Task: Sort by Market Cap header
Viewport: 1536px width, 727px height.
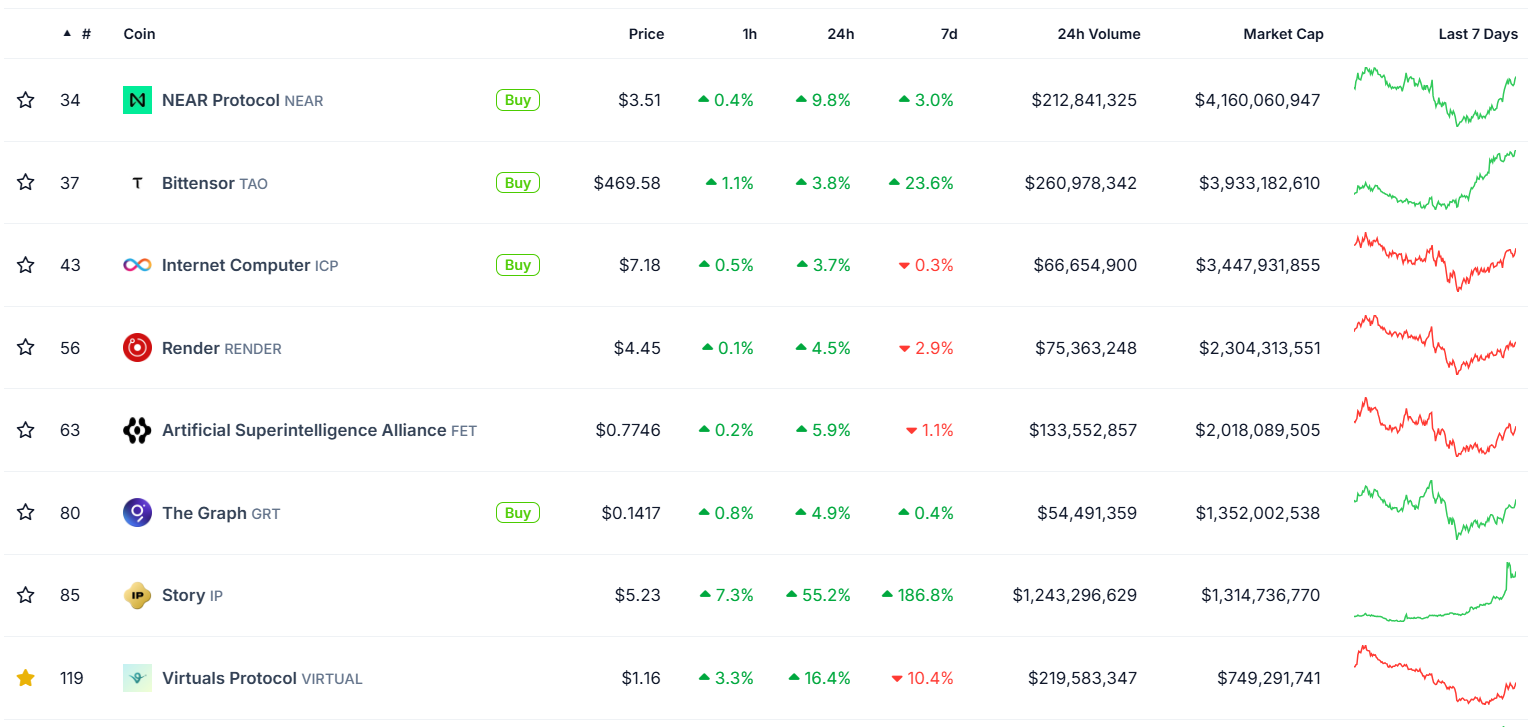Action: (x=1283, y=34)
